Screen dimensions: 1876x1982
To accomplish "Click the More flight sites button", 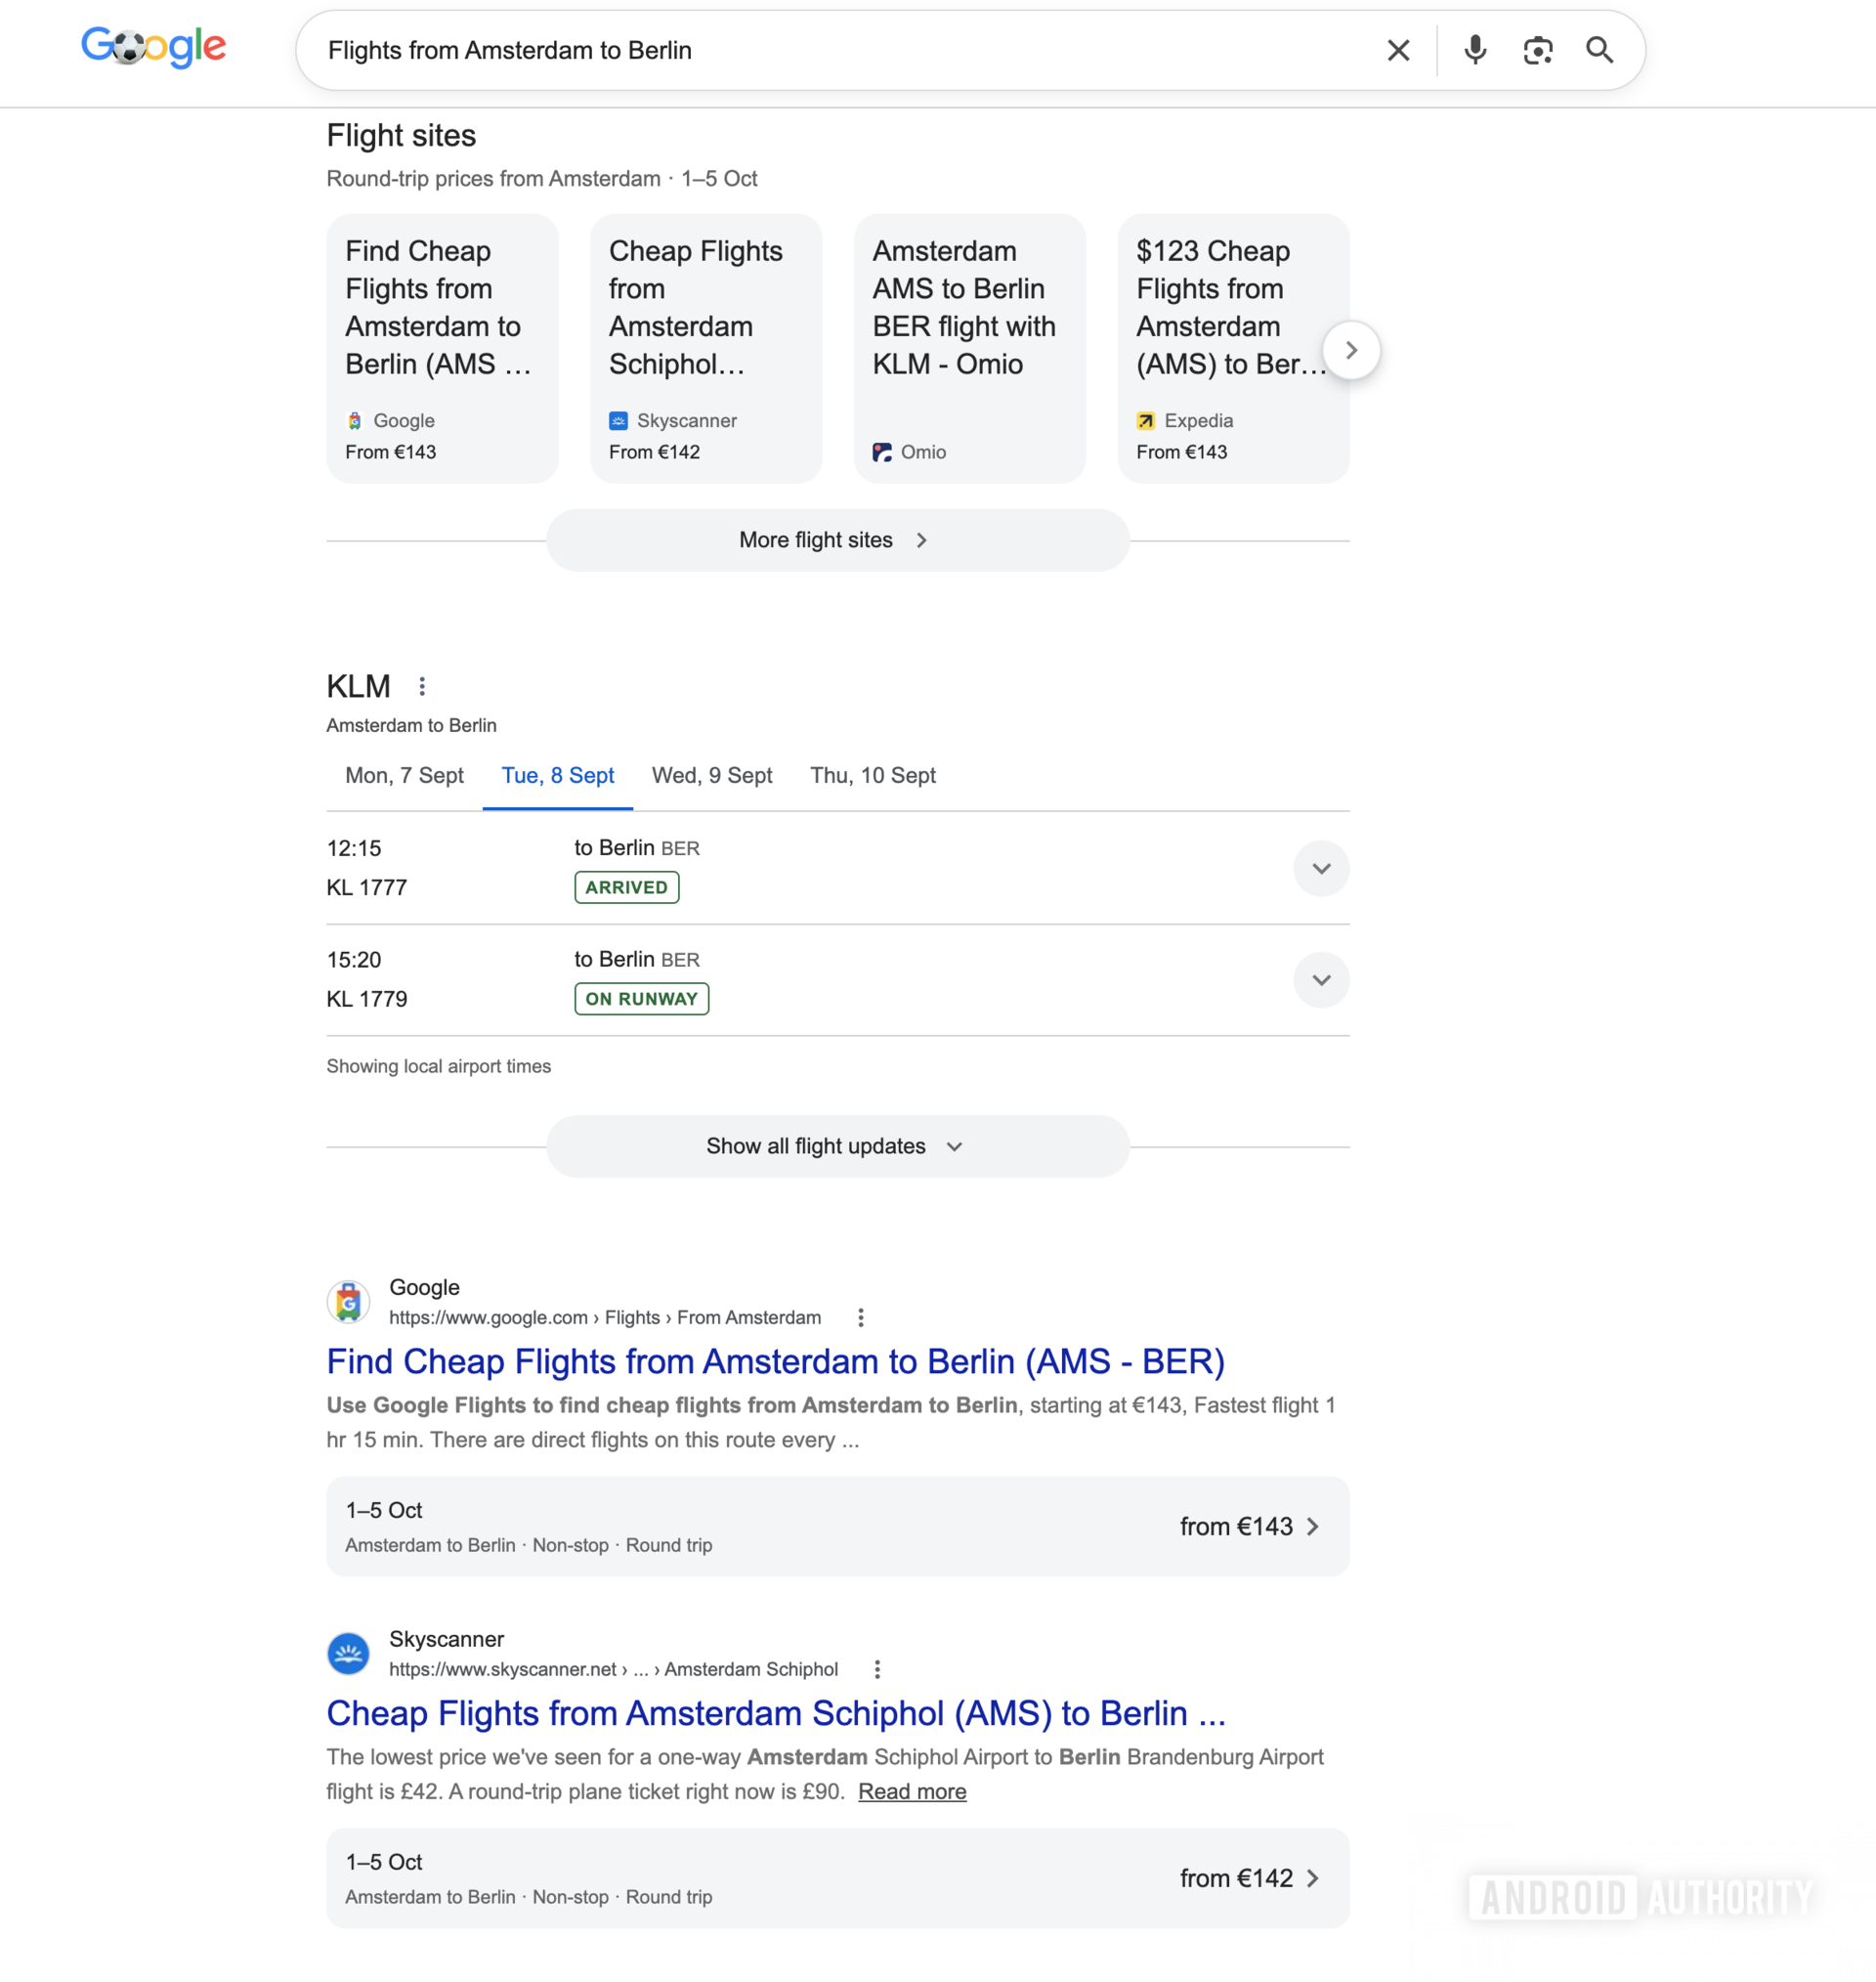I will click(837, 540).
